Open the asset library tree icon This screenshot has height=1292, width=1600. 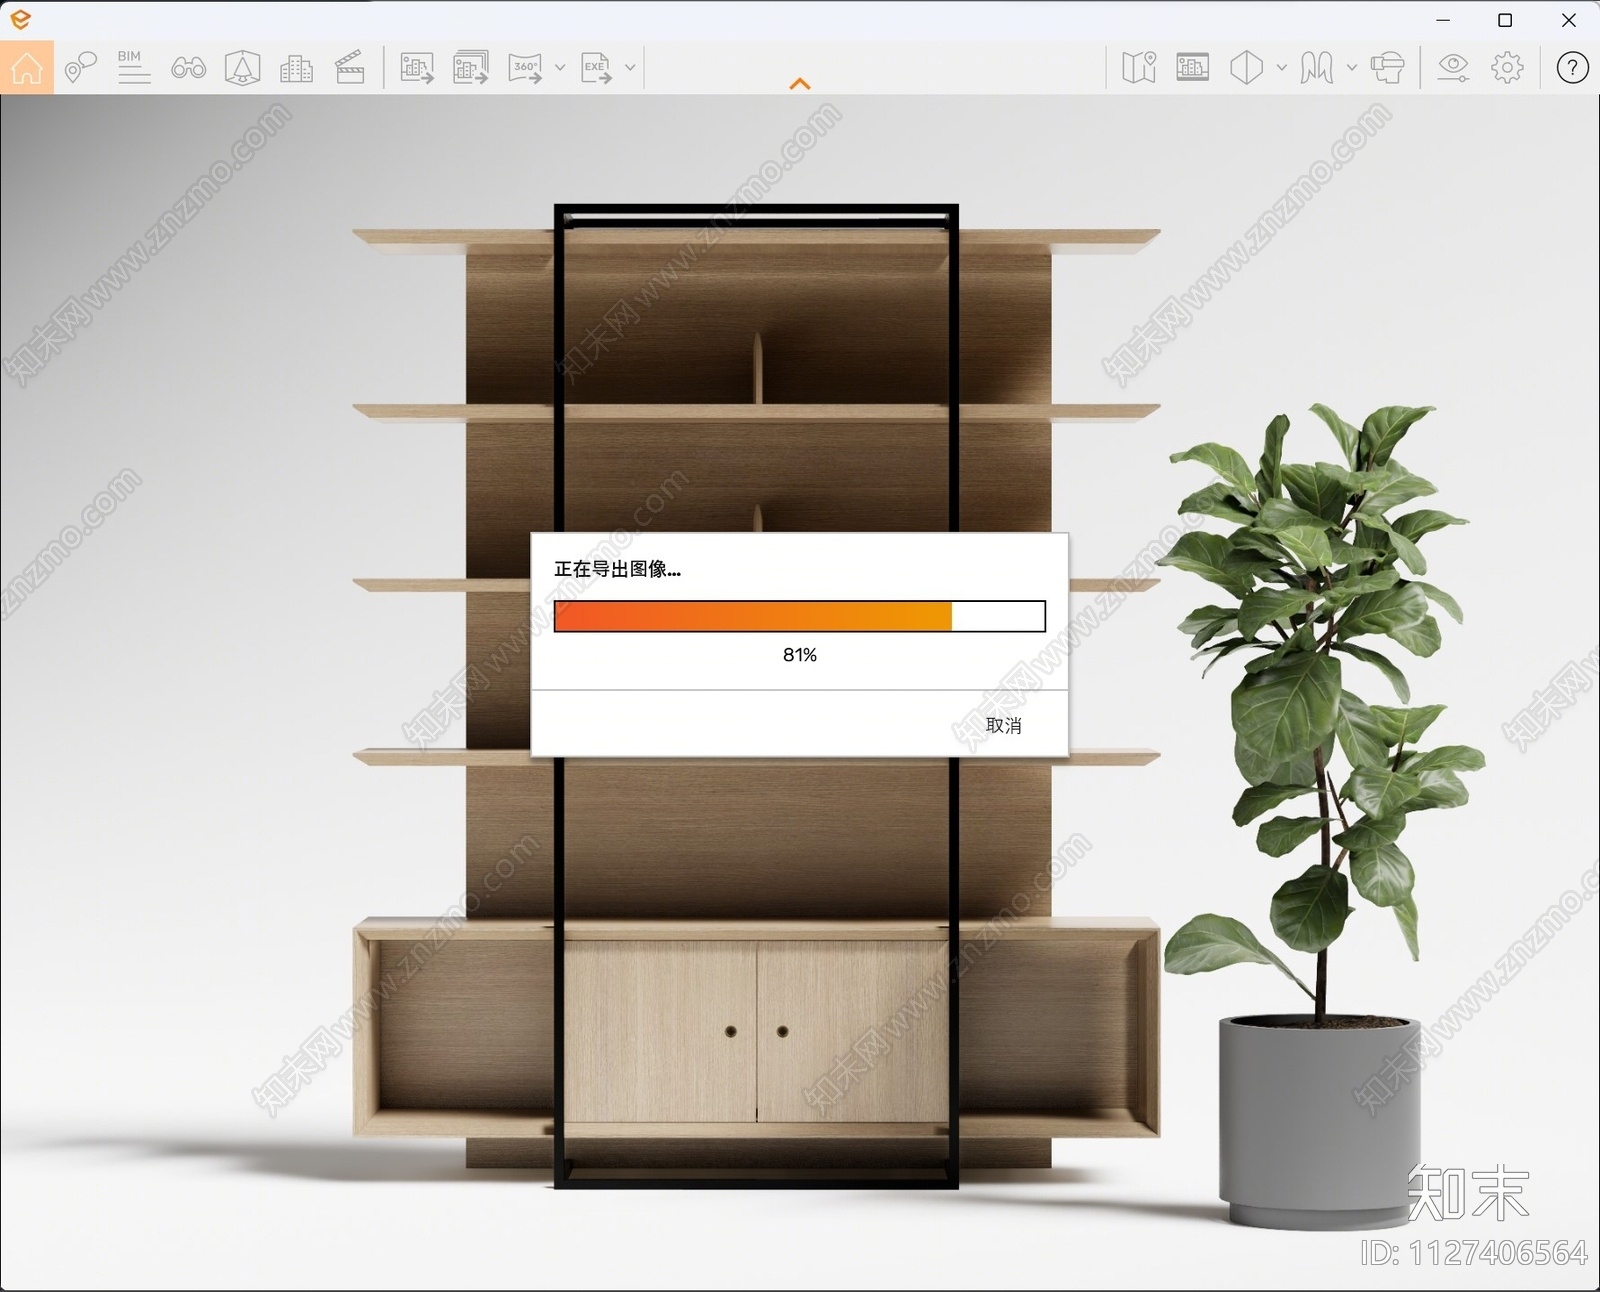coord(242,68)
